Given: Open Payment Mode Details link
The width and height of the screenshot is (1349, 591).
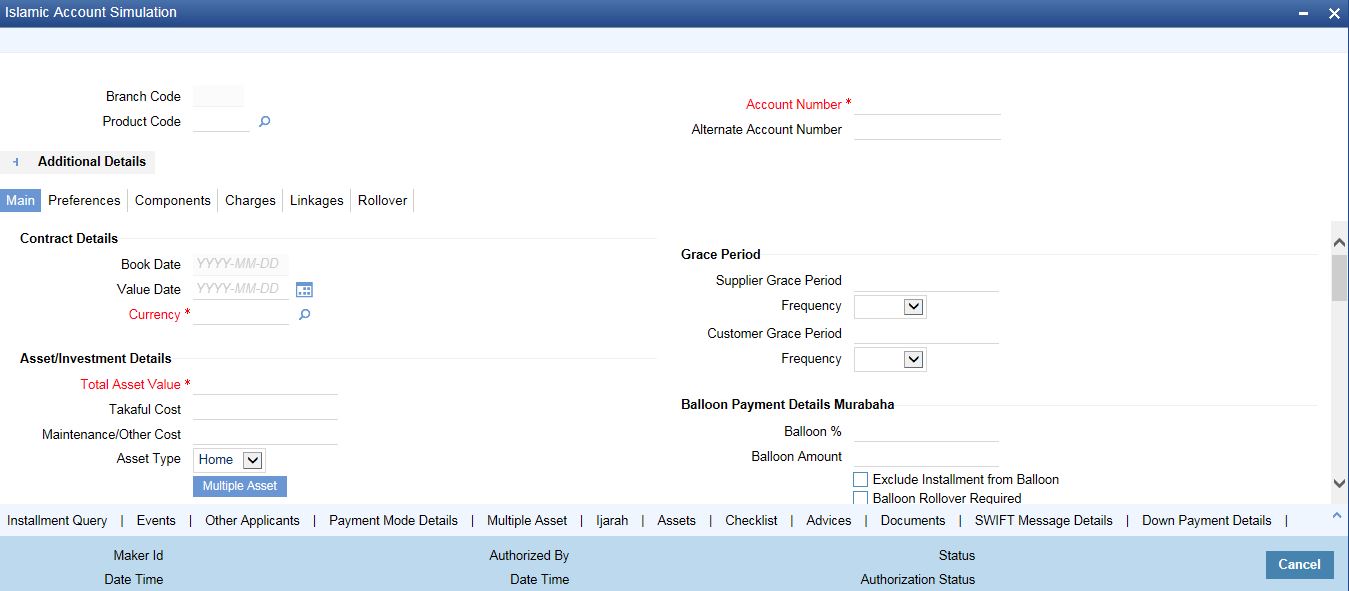Looking at the screenshot, I should (x=393, y=521).
